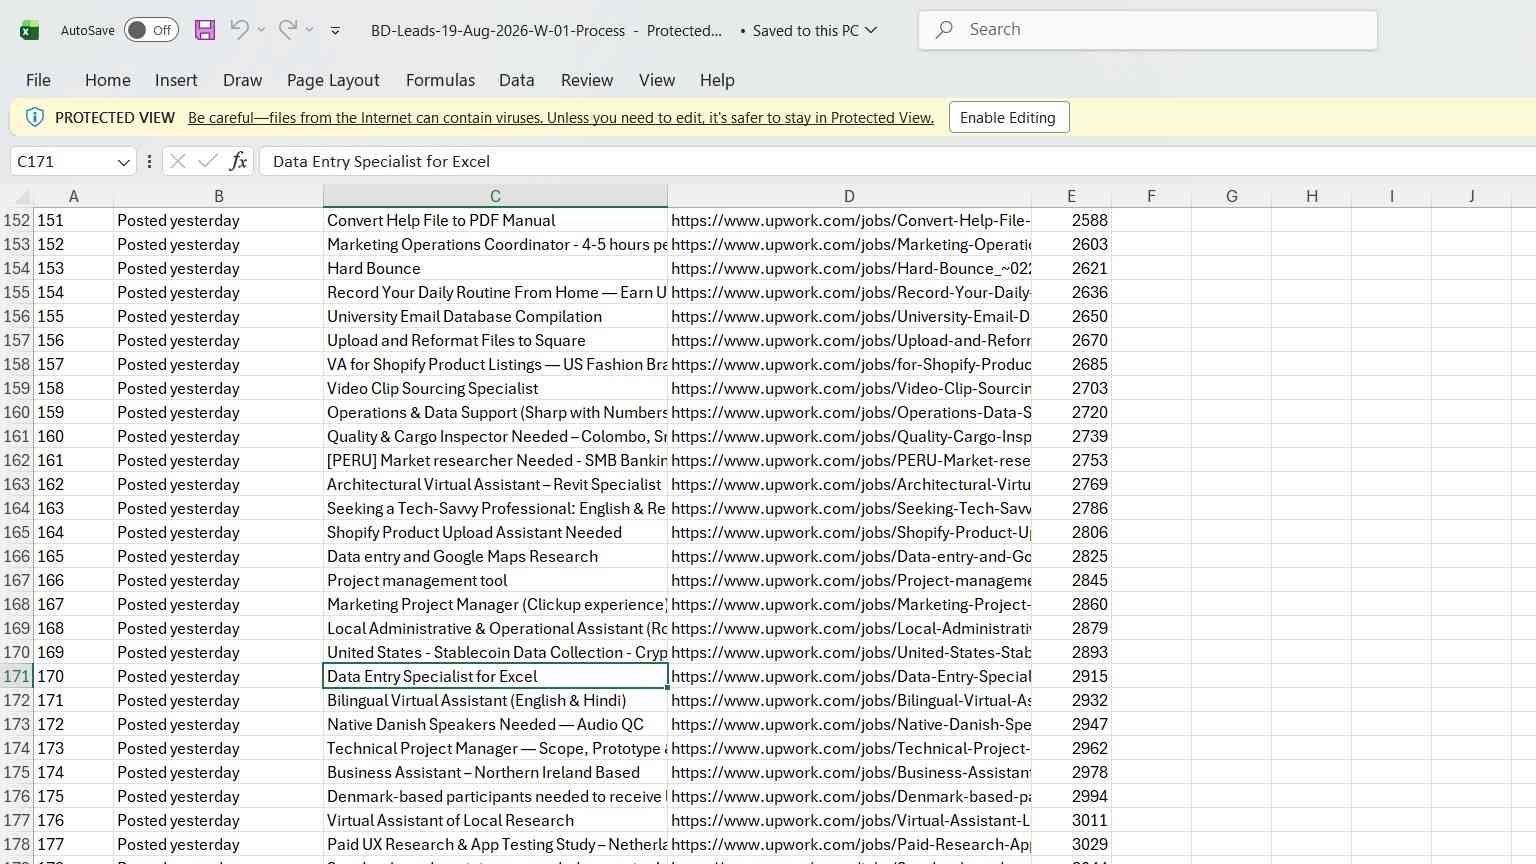Click the formula bar confirm checkmark icon
The height and width of the screenshot is (864, 1536).
pyautogui.click(x=208, y=161)
